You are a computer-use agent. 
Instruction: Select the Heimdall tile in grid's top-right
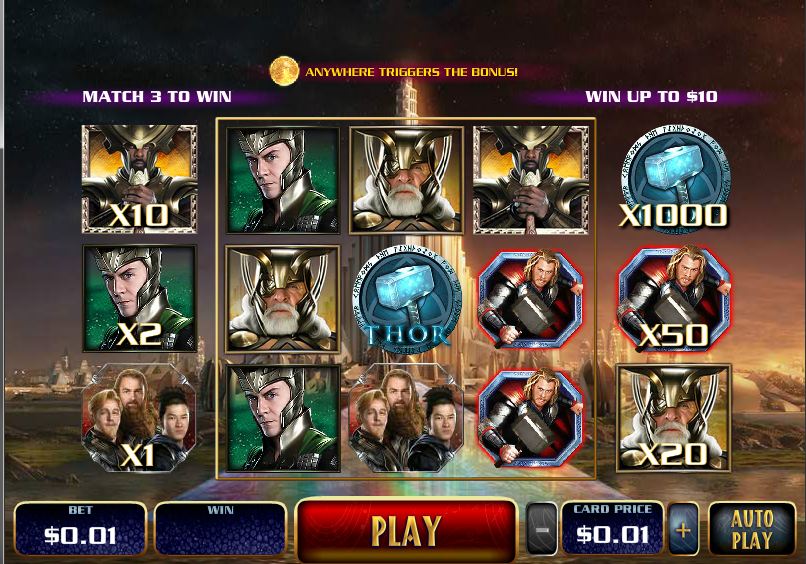point(530,180)
